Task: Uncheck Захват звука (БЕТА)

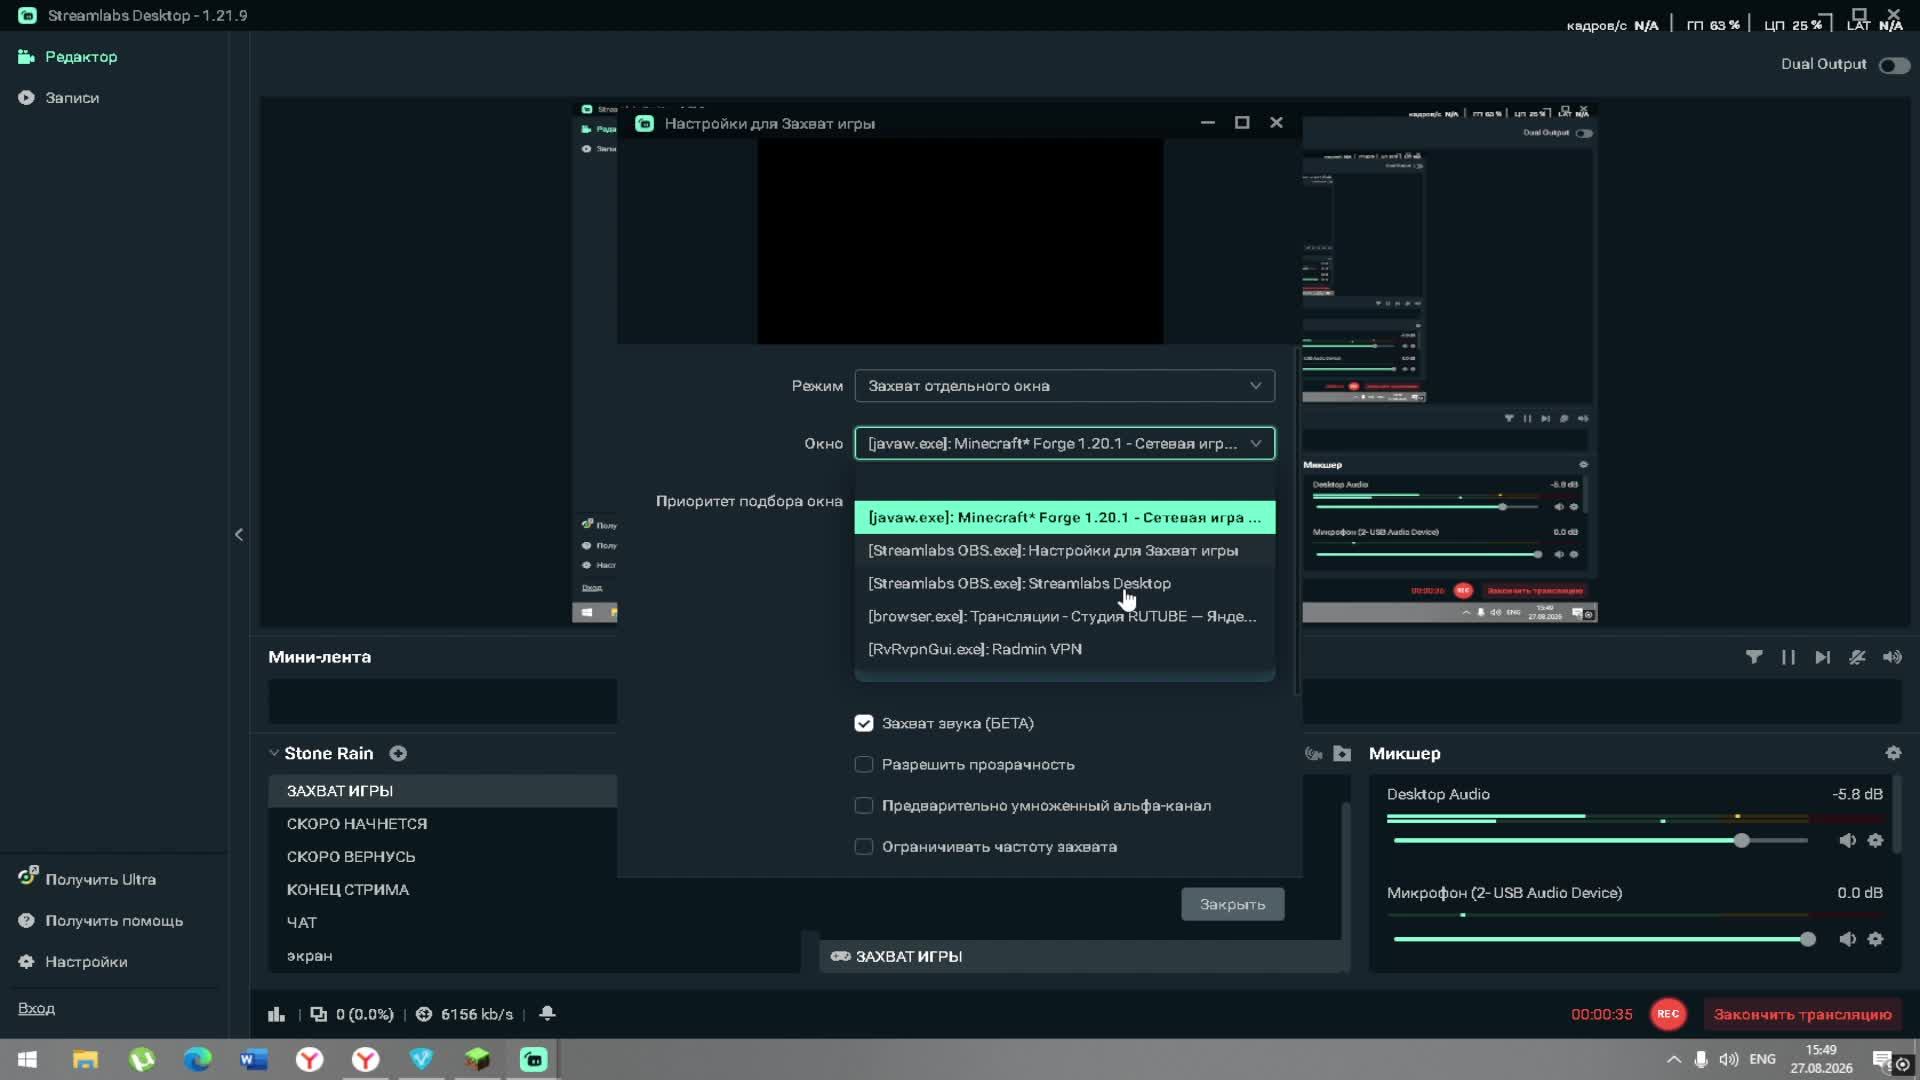Action: [x=864, y=723]
